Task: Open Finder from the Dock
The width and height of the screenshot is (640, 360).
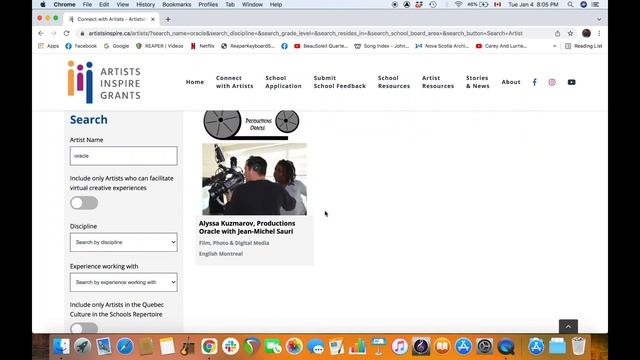Action: 62,347
